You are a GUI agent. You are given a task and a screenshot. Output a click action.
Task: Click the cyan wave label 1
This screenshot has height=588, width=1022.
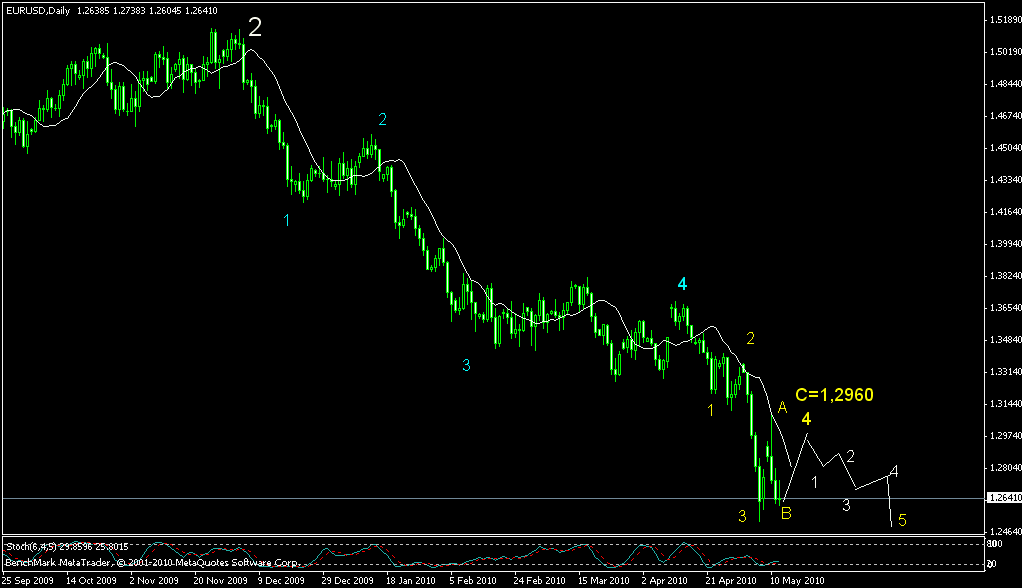[286, 220]
